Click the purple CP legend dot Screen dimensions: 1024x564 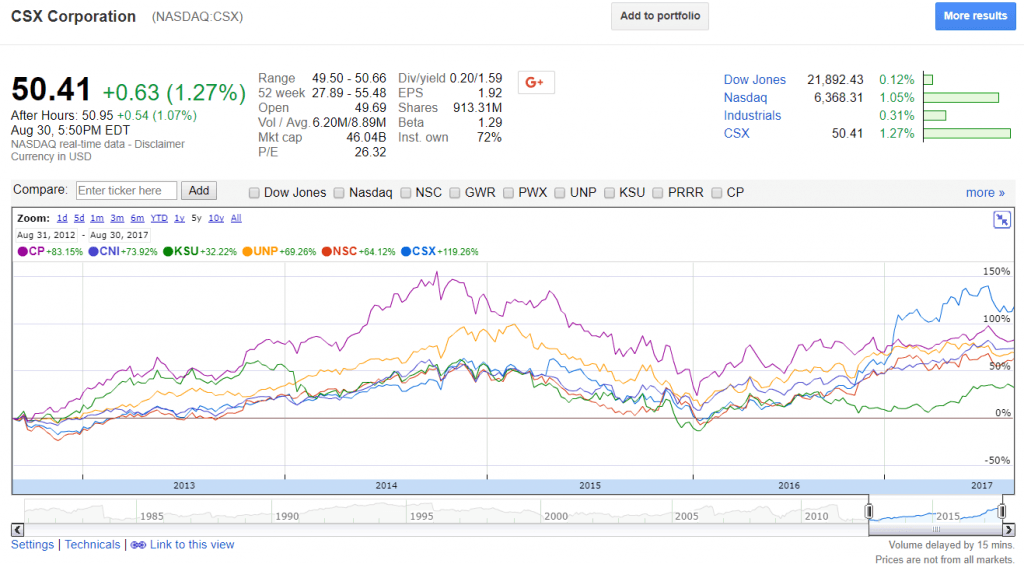click(x=22, y=251)
